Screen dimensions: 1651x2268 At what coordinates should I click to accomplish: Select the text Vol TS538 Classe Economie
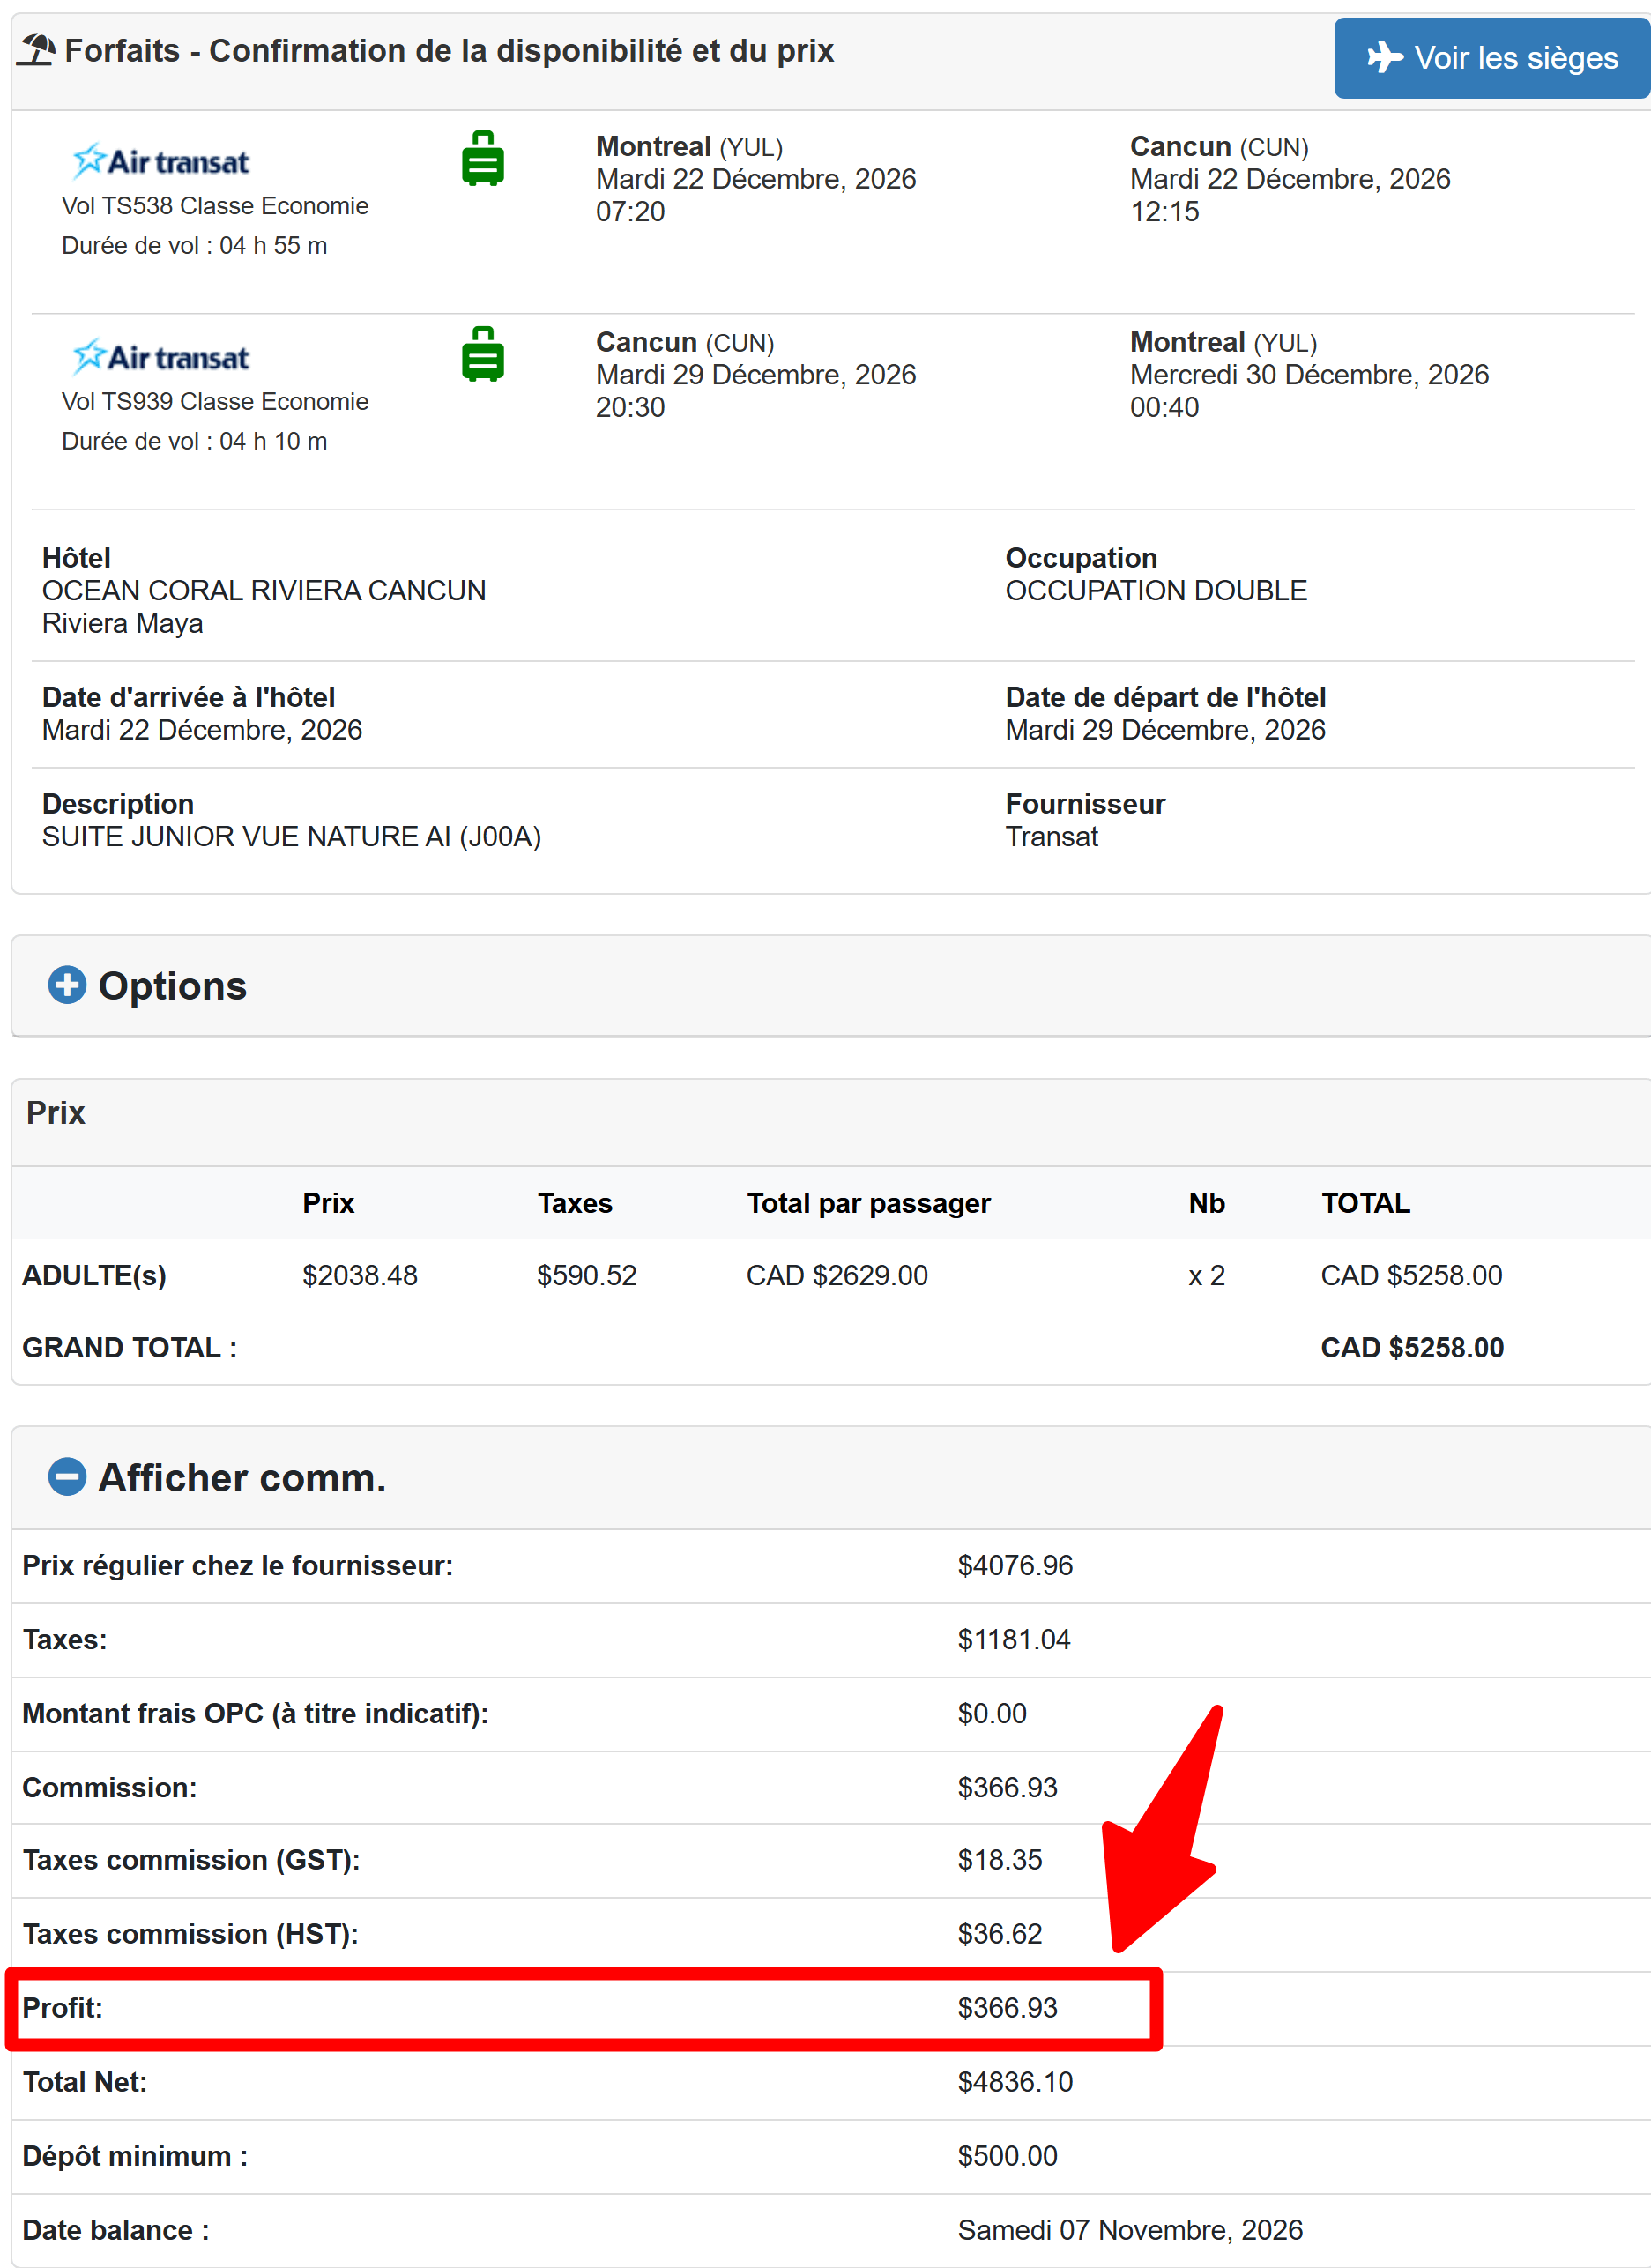click(x=215, y=206)
